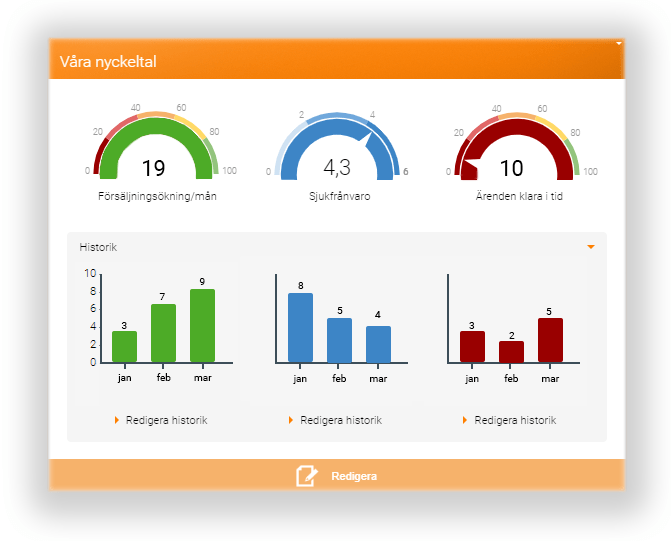
Task: Open Redigera historik under the green bar chart
Action: click(x=166, y=420)
